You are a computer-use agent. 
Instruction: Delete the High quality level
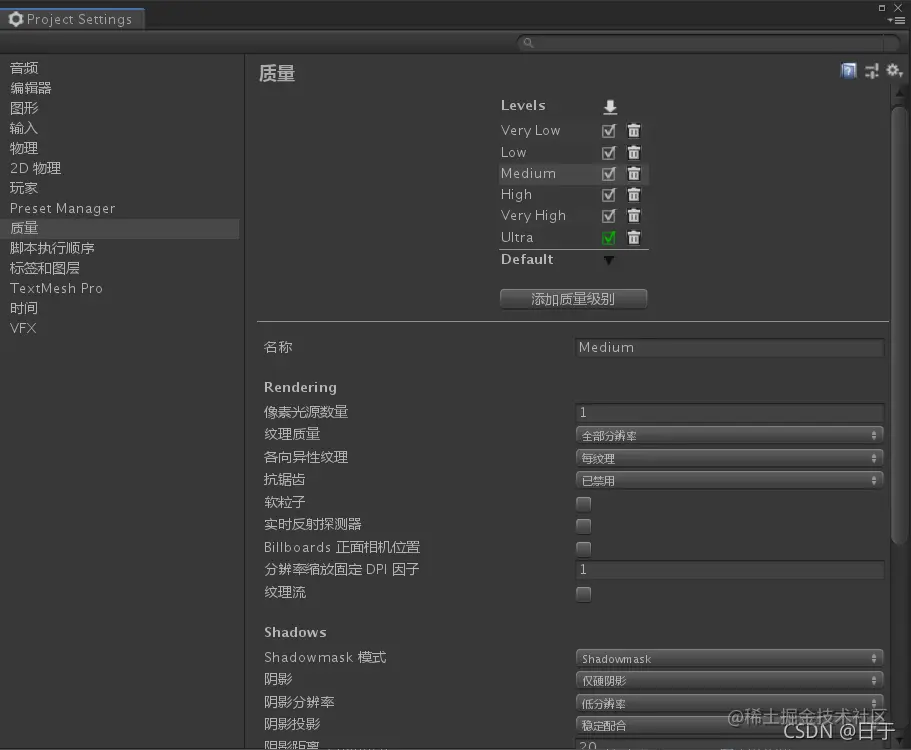click(634, 194)
